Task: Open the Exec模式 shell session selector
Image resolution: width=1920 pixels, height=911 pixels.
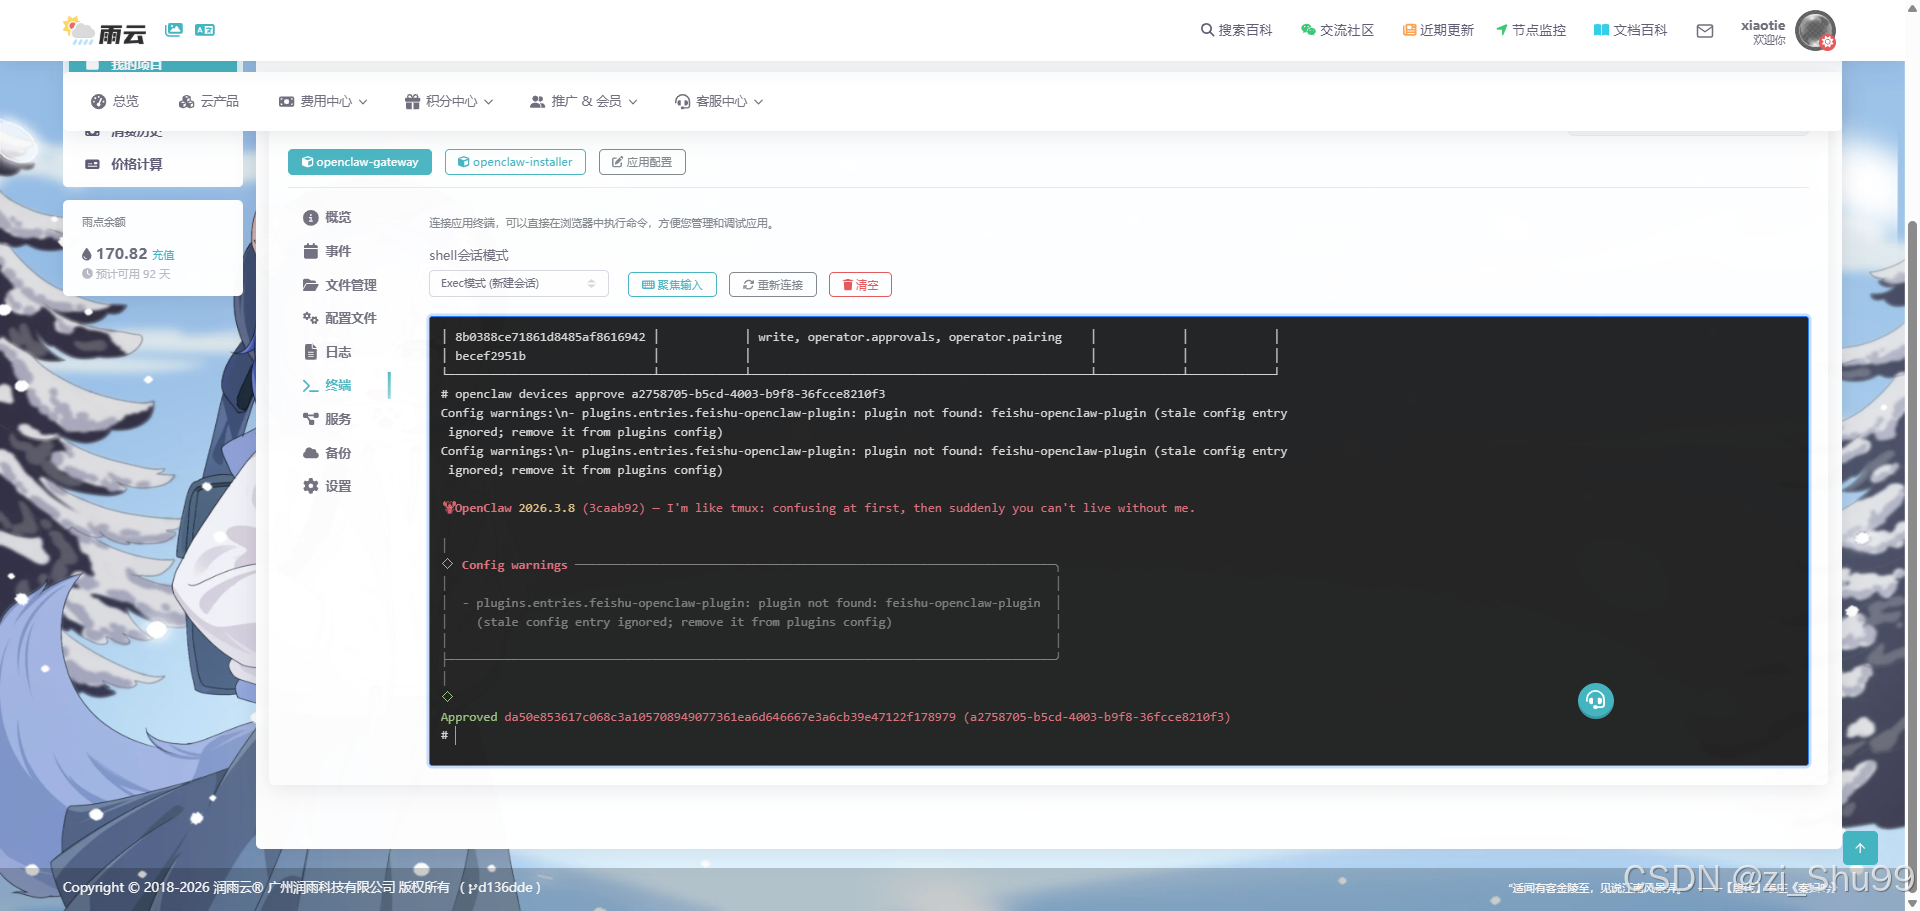Action: point(518,284)
